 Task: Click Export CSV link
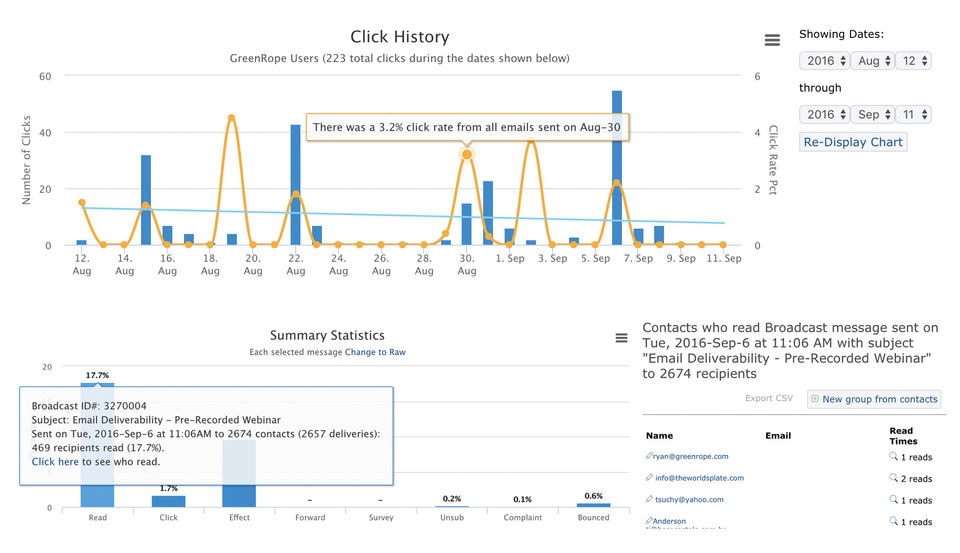(769, 398)
